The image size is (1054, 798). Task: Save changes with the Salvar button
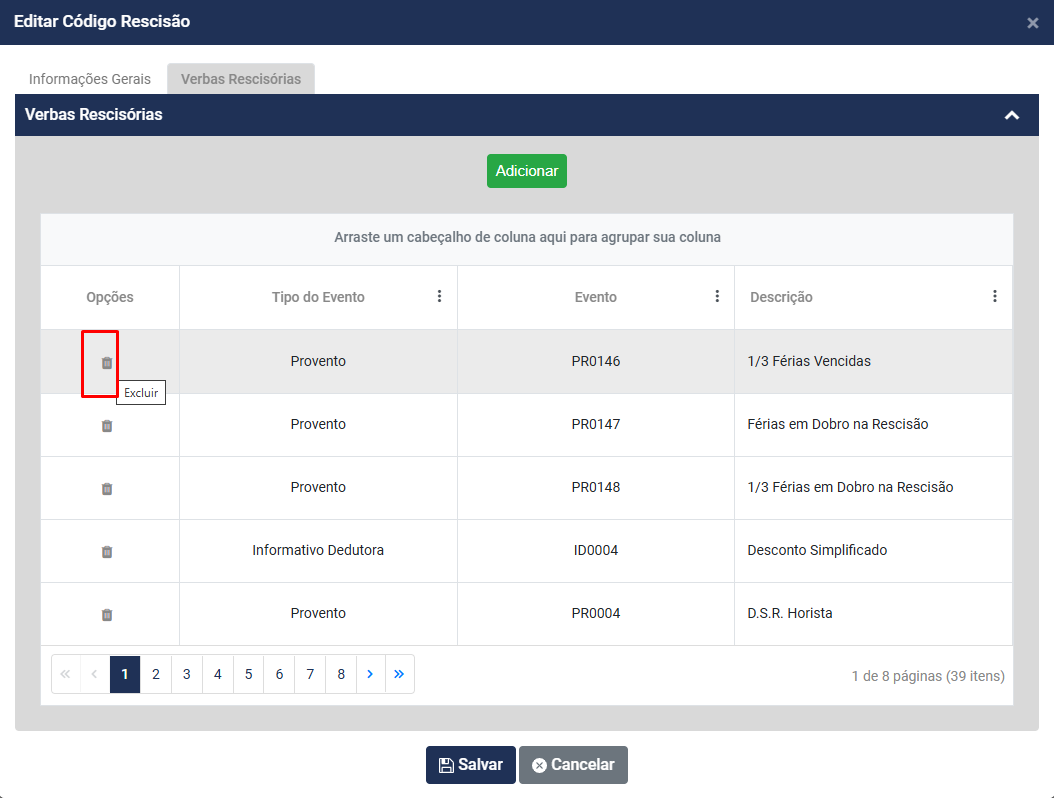coord(471,765)
